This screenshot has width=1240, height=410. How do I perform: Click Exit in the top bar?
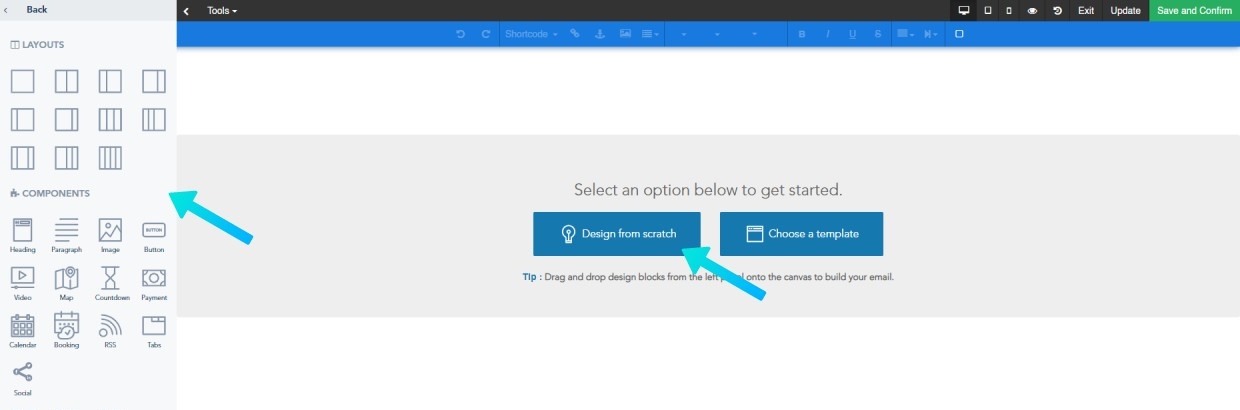[1086, 10]
